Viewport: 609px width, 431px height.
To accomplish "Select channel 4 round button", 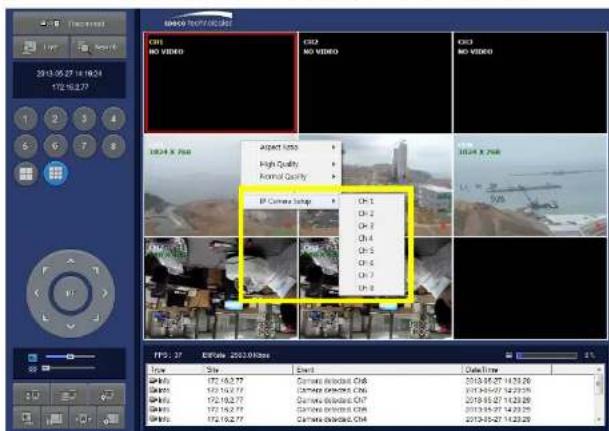I will (x=113, y=119).
